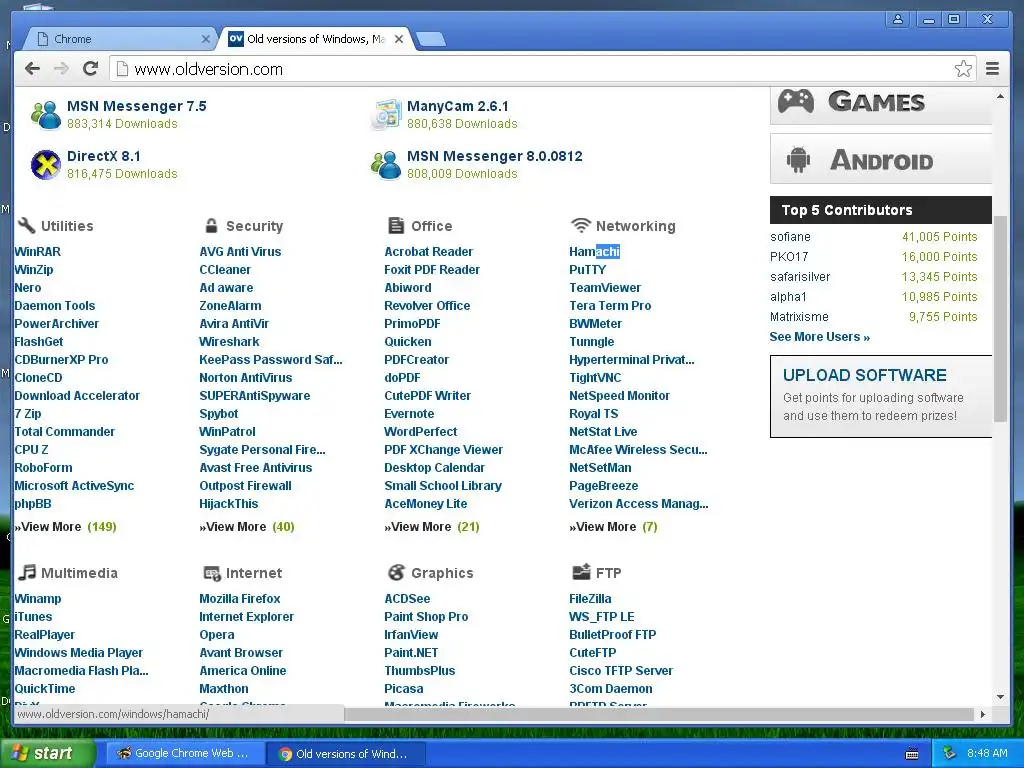Click the Android robot icon

coord(798,159)
